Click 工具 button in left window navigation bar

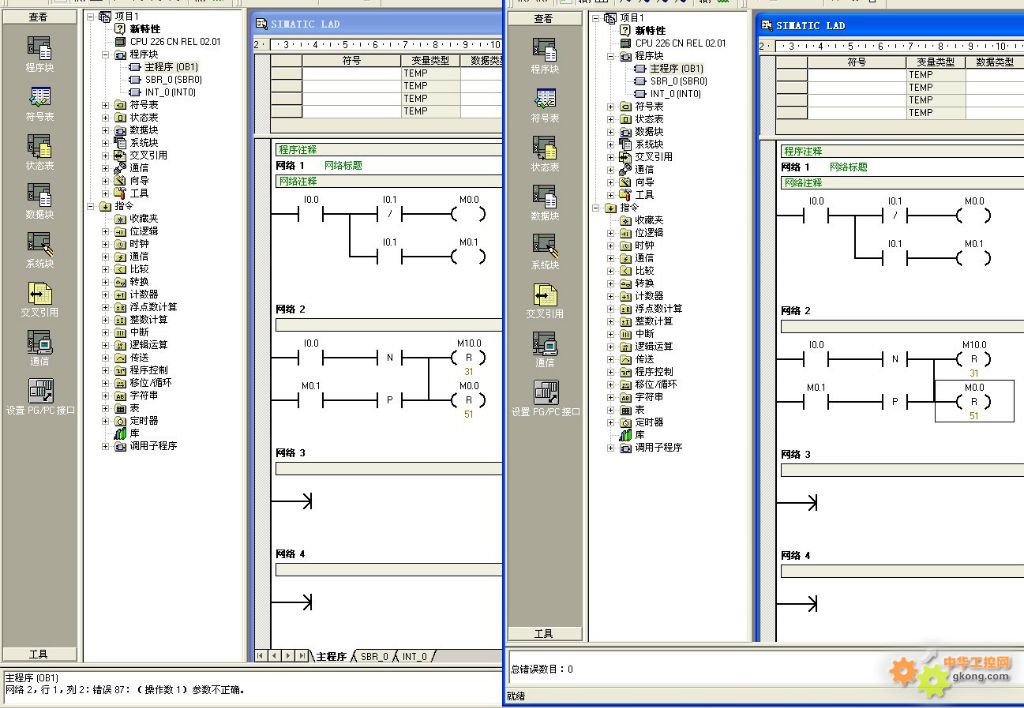(x=39, y=654)
